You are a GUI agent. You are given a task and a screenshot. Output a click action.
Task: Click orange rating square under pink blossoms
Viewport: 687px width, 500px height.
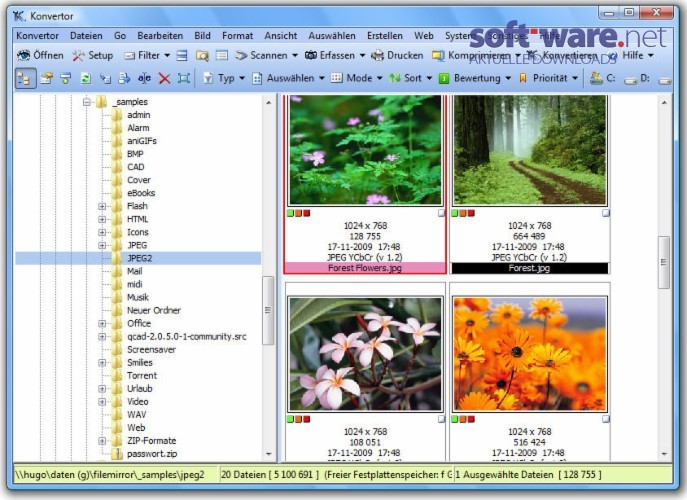click(x=298, y=419)
